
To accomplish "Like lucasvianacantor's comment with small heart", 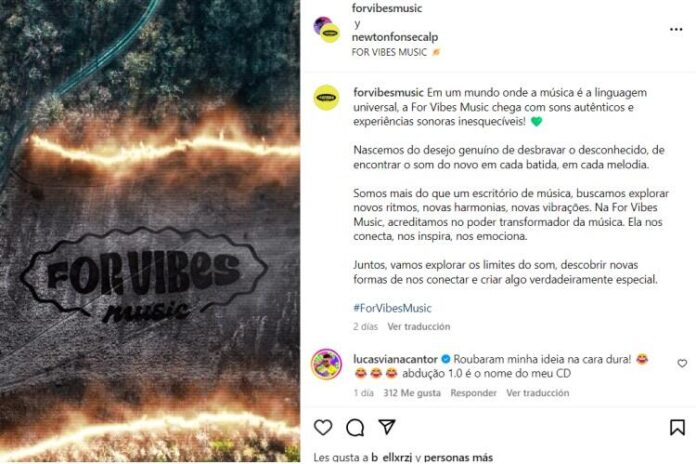I will point(682,363).
